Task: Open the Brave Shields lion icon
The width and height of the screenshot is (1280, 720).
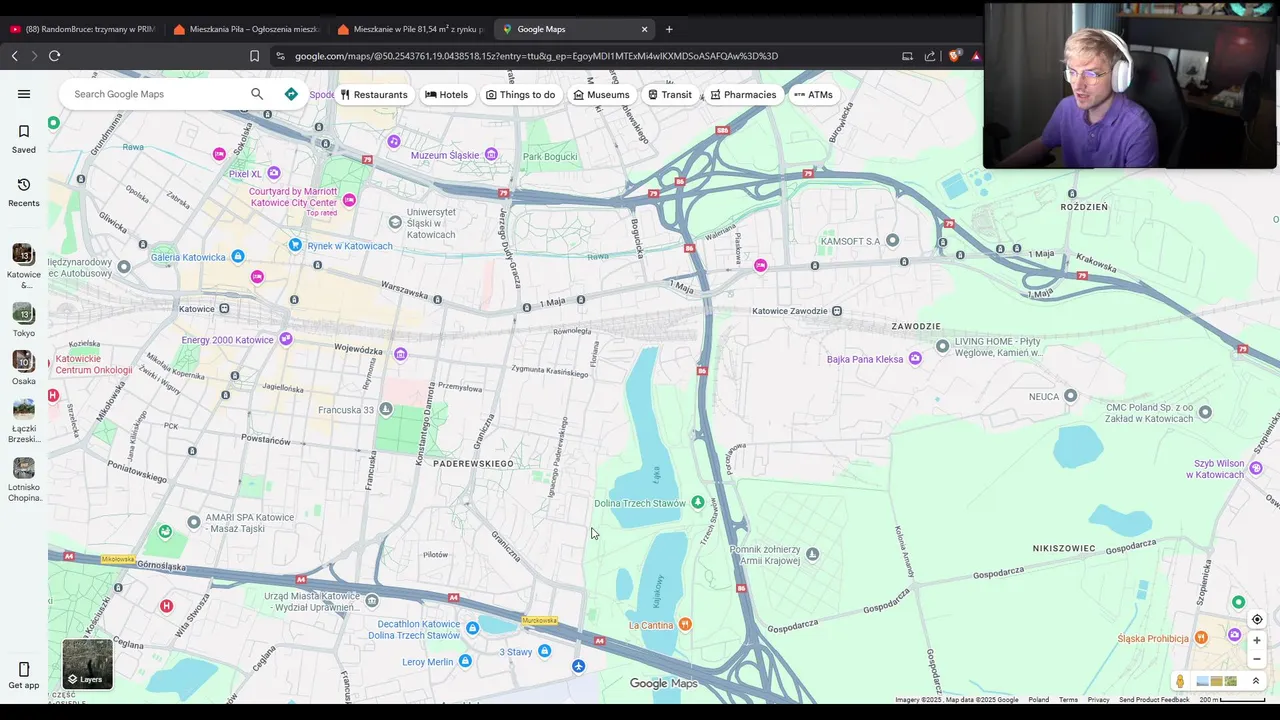Action: tap(954, 56)
